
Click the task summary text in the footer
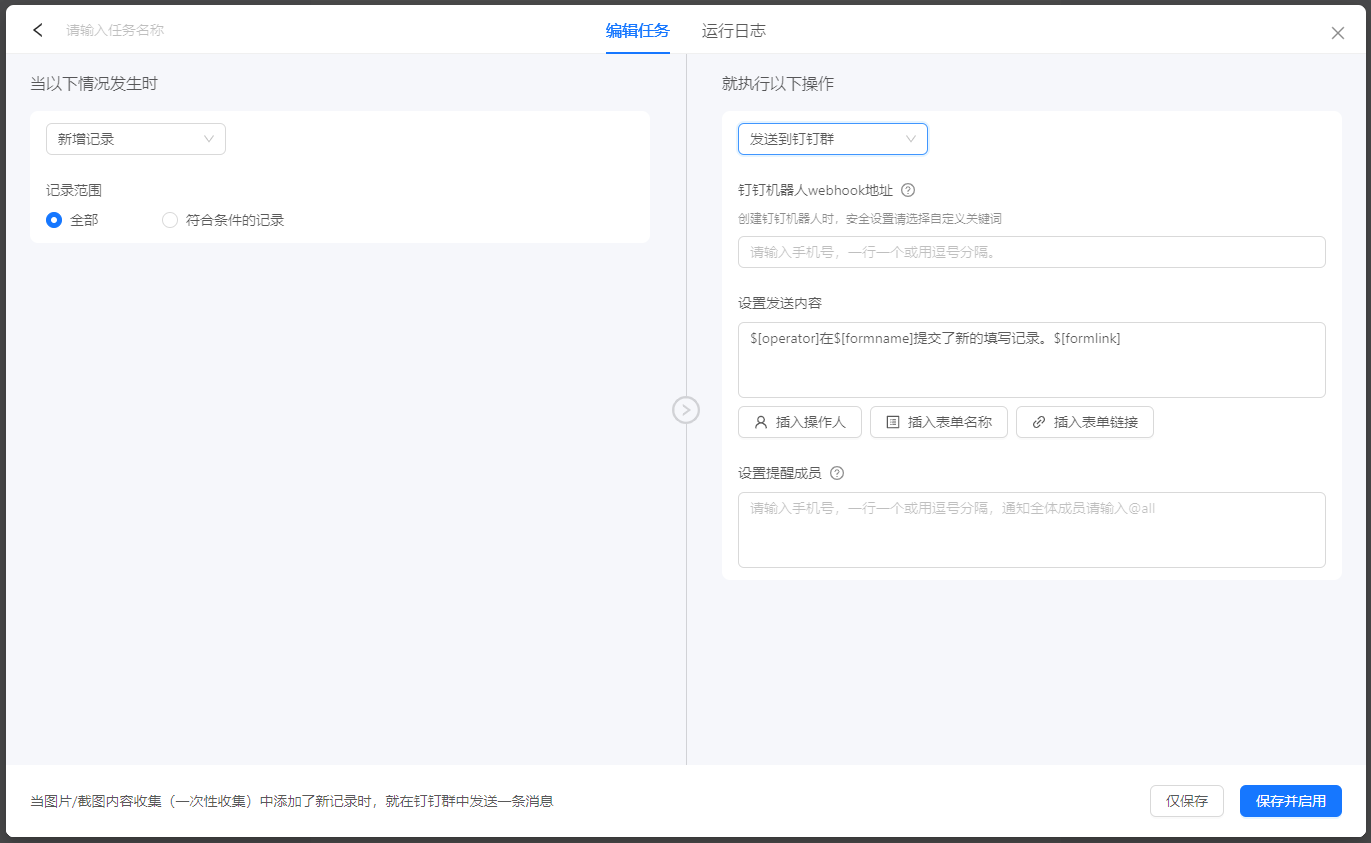pos(292,801)
